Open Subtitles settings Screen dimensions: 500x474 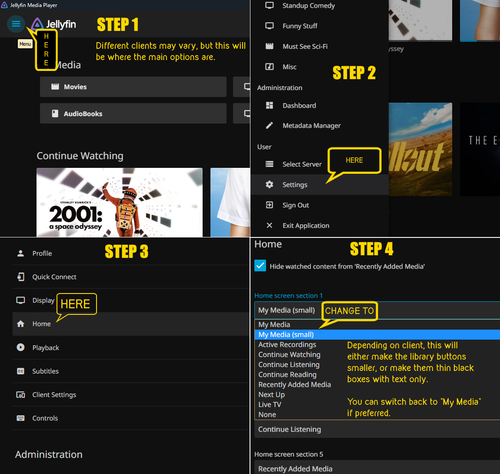point(130,371)
